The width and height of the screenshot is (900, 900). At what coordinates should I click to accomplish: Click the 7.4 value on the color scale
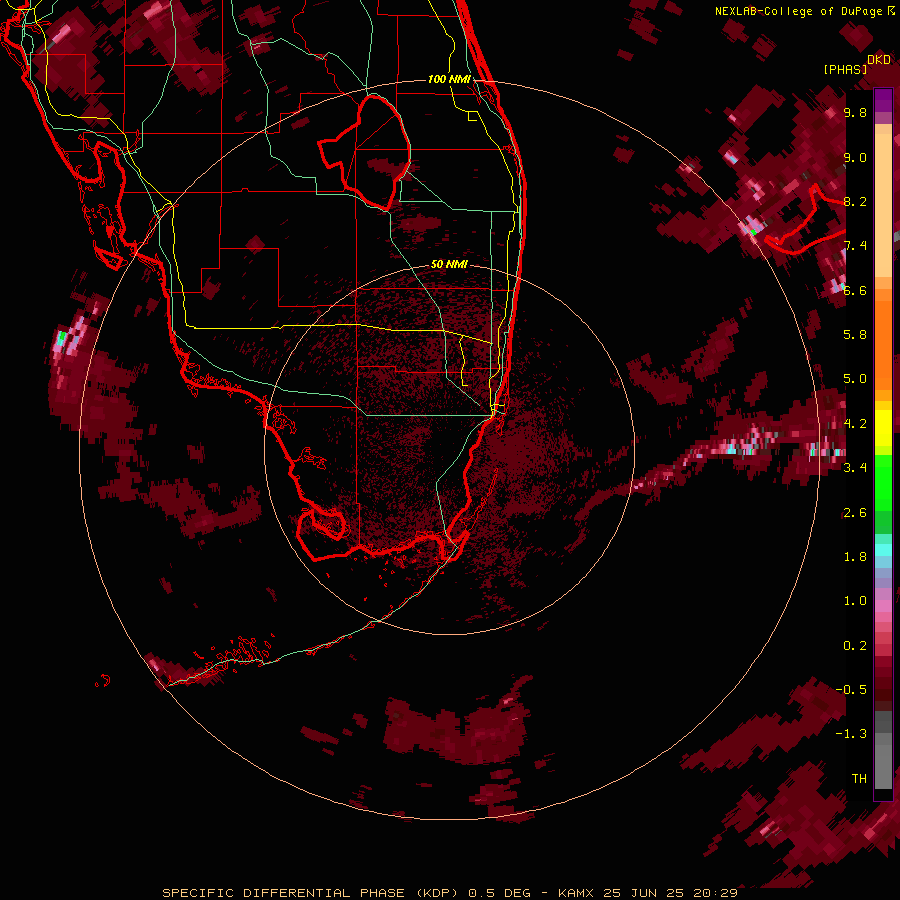pyautogui.click(x=855, y=246)
